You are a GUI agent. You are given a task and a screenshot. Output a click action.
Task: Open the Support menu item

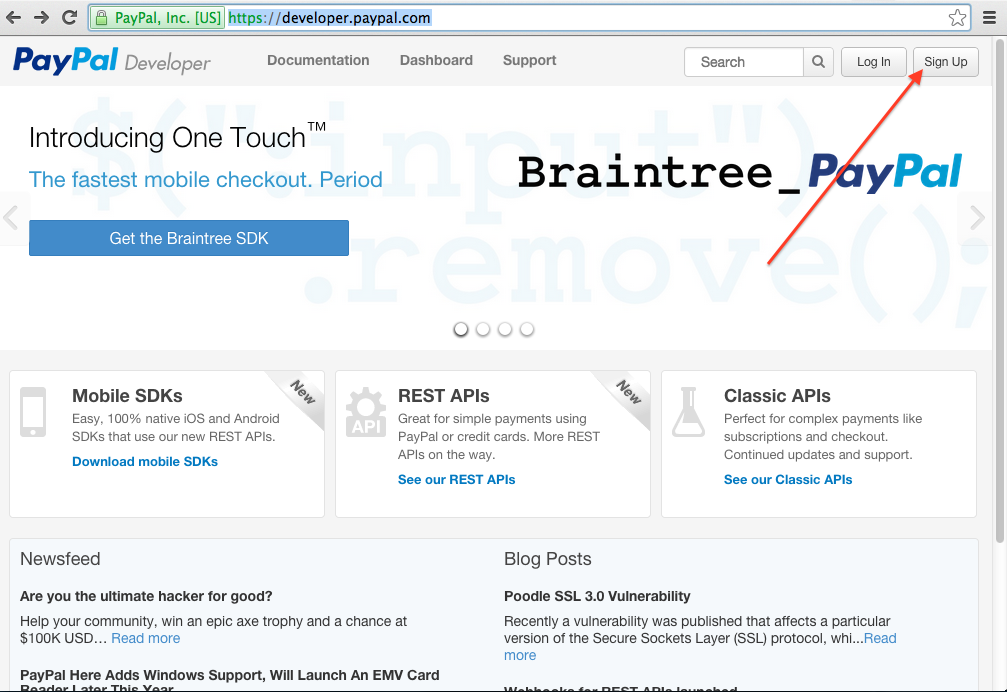point(529,60)
